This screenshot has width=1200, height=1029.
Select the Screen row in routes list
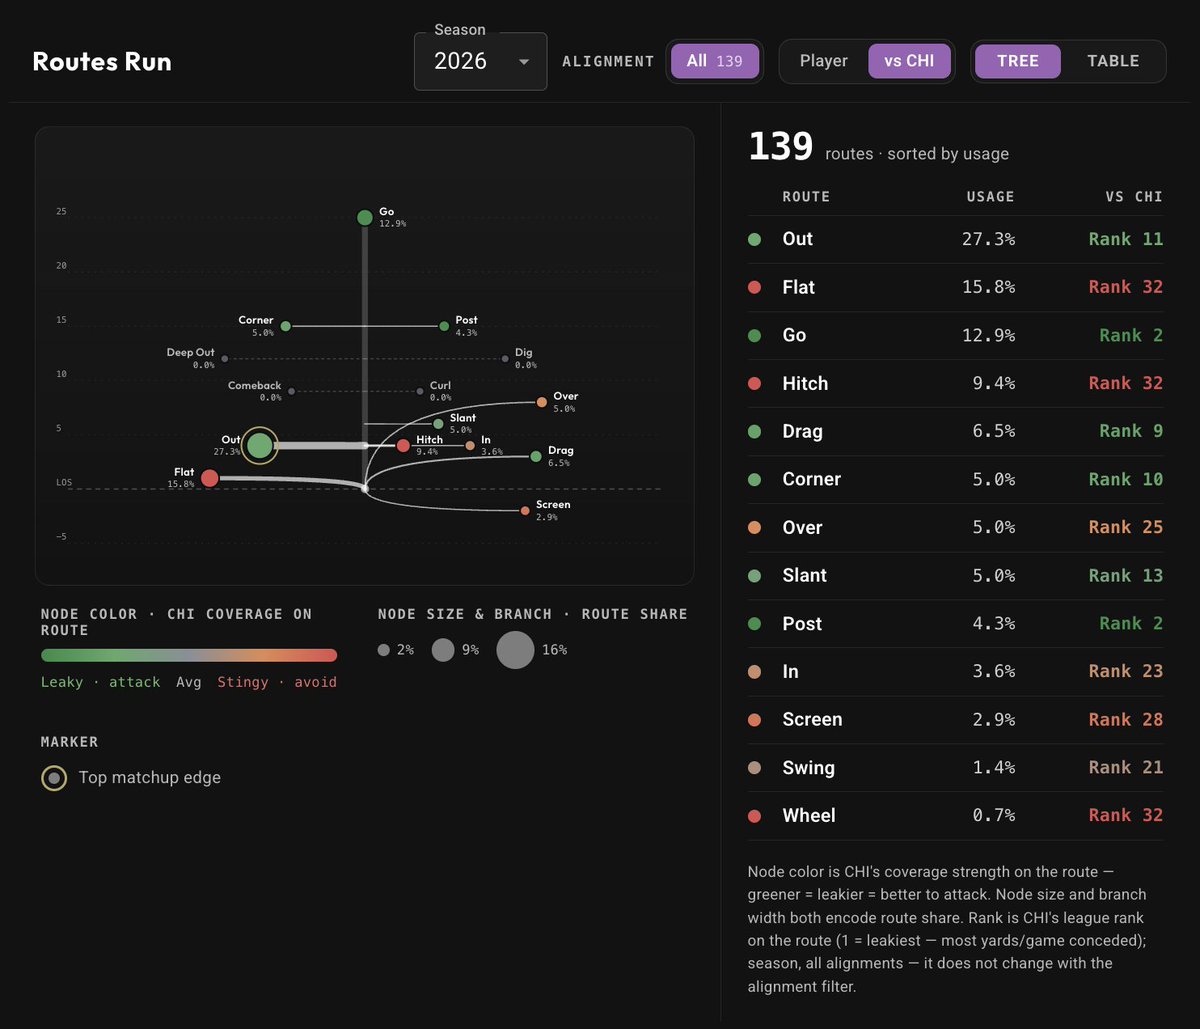pyautogui.click(x=956, y=719)
